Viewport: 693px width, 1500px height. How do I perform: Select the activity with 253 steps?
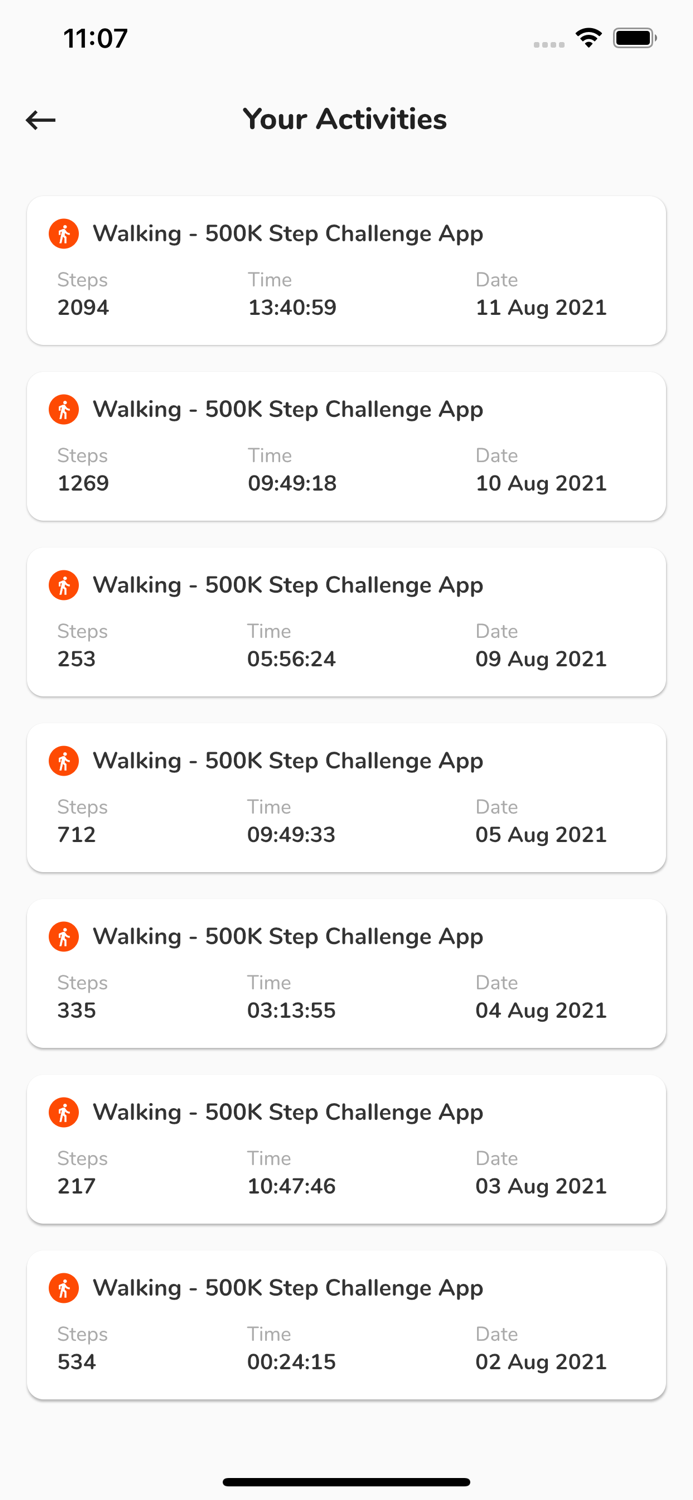(346, 622)
